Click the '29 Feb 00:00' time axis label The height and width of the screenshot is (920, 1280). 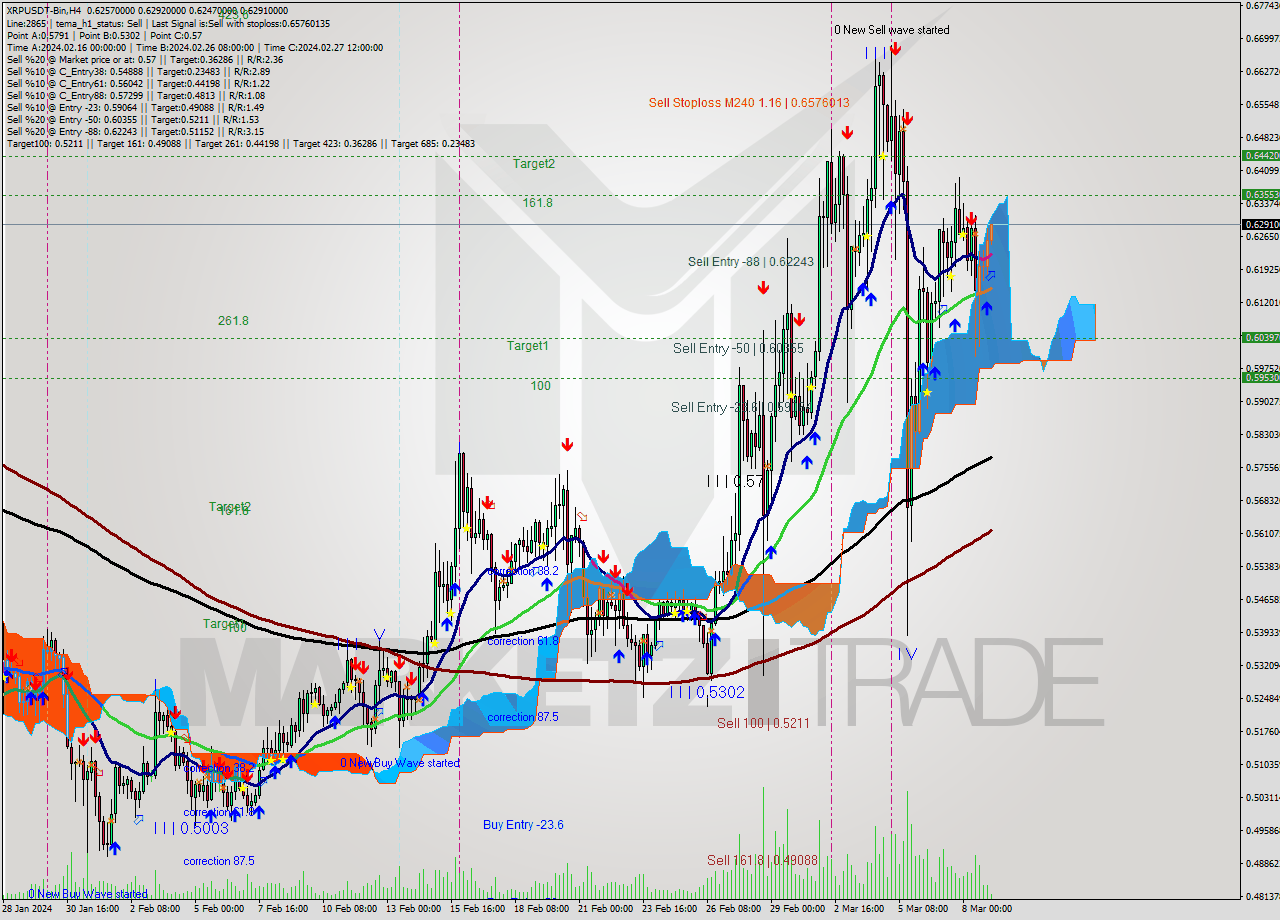click(798, 909)
